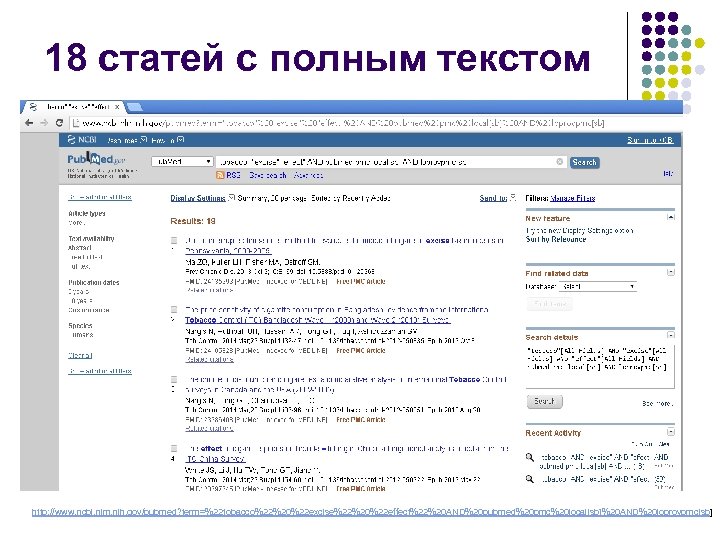This screenshot has width=720, height=540.
Task: Expand Display Settings dropdown
Action: coord(202,198)
